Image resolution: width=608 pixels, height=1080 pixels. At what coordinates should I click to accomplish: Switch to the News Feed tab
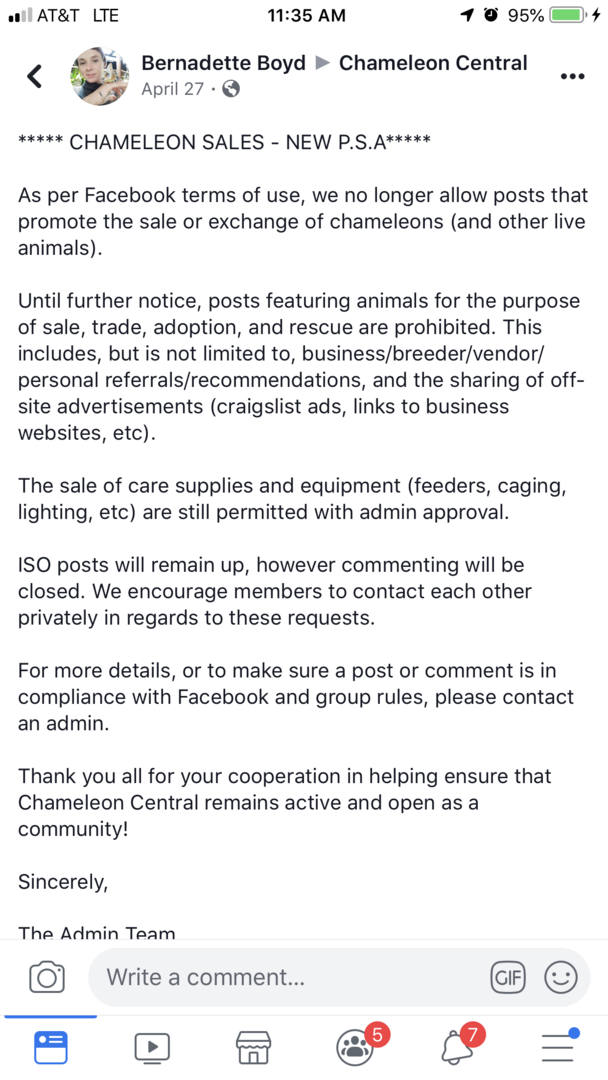[x=51, y=1046]
